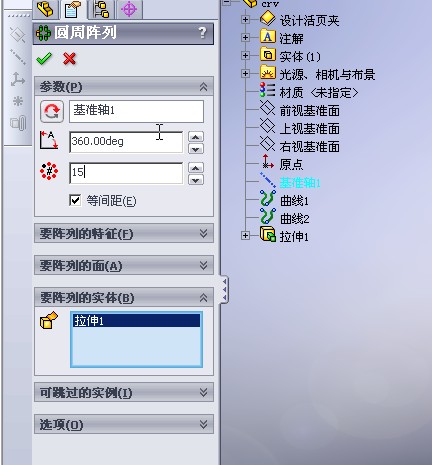Increase the angle value with up arrow
The image size is (432, 465).
196,137
